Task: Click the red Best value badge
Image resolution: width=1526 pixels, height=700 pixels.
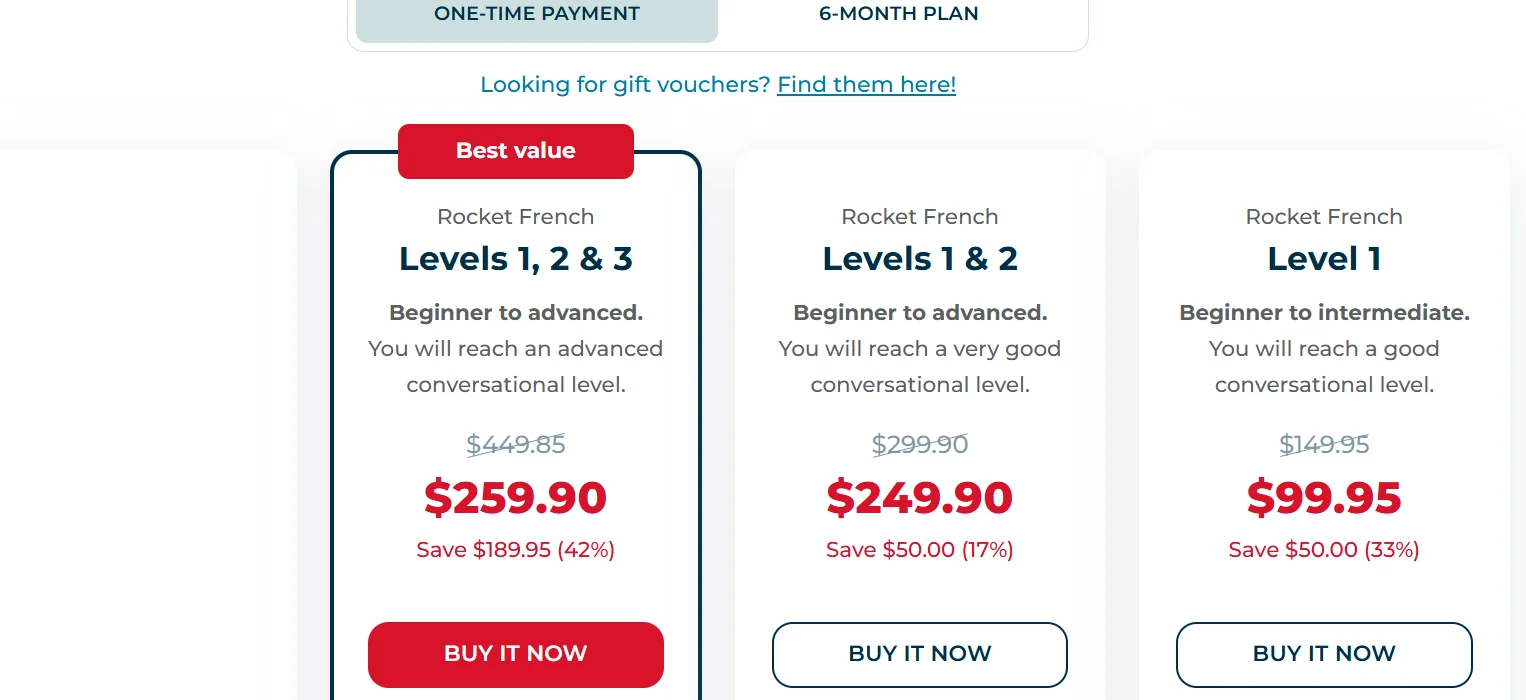Action: click(x=515, y=151)
